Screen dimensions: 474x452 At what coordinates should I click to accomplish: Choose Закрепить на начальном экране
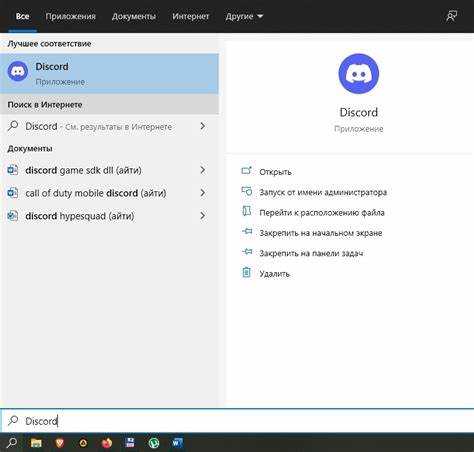click(321, 233)
